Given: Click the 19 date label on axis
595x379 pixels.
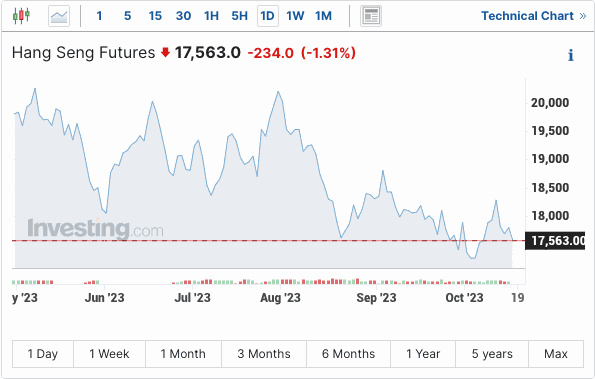Looking at the screenshot, I should (518, 298).
